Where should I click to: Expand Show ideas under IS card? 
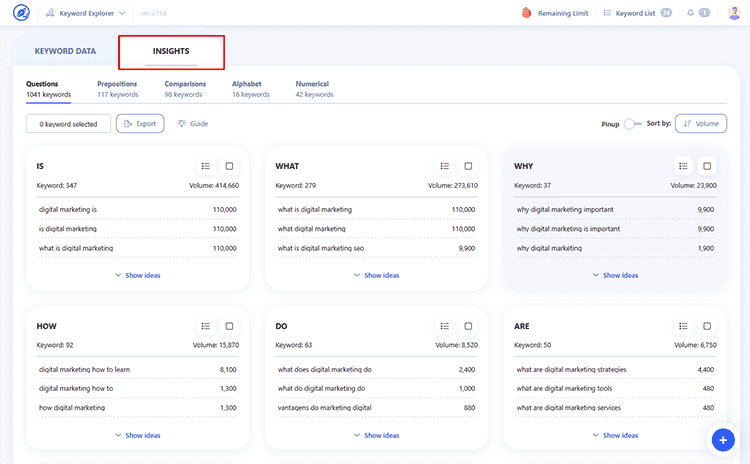click(138, 275)
